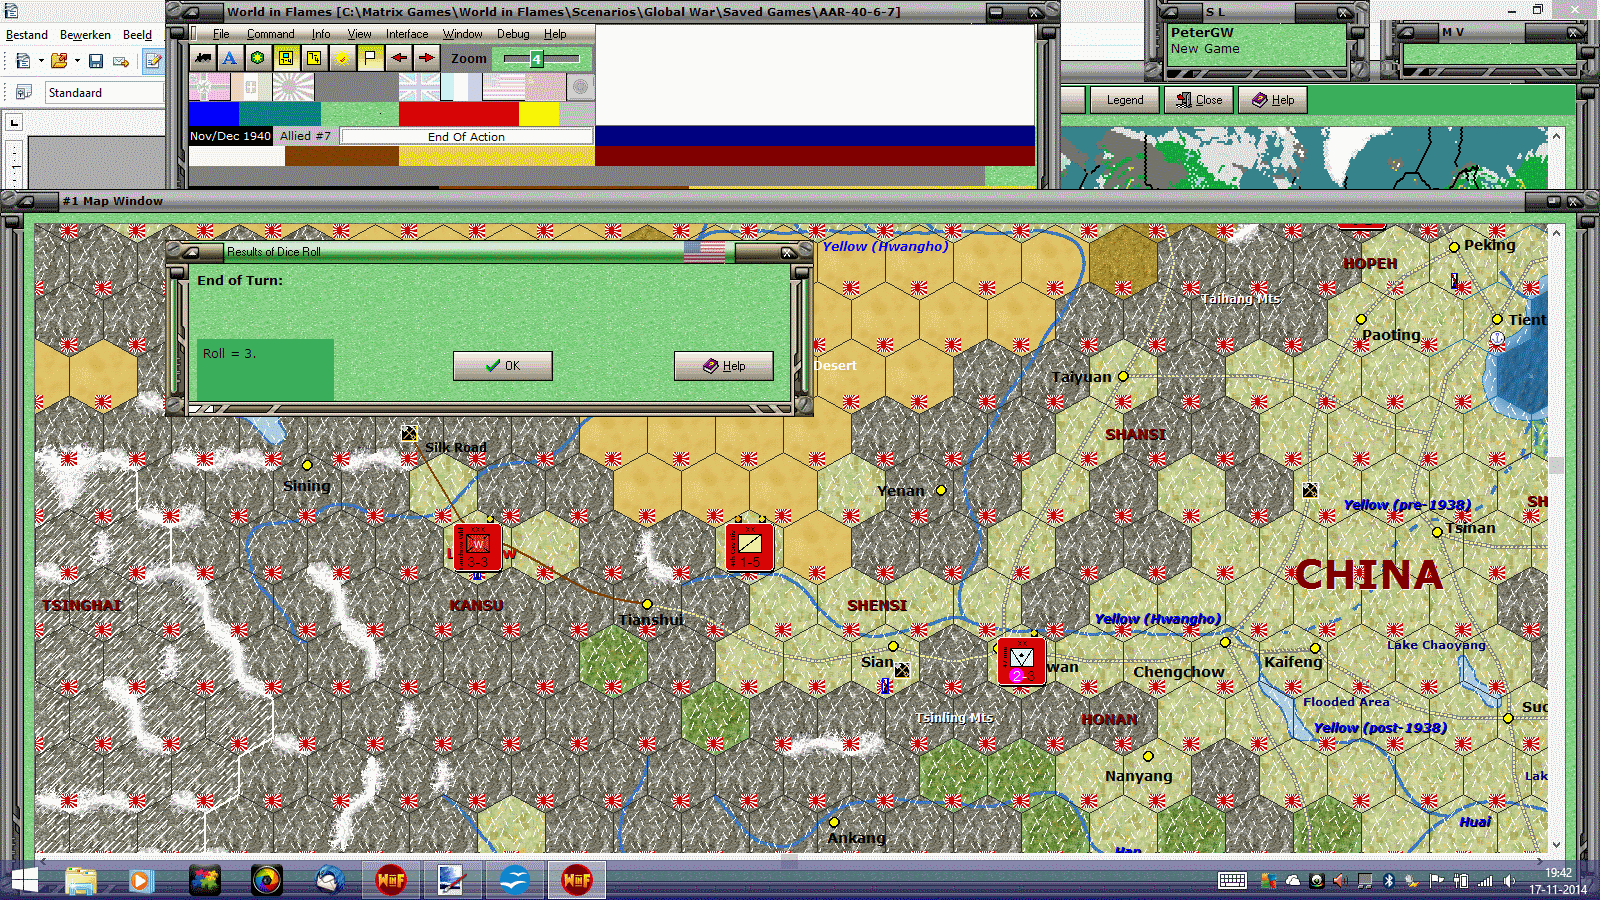Click the blue color bar segment
Image resolution: width=1600 pixels, height=900 pixels.
(214, 113)
